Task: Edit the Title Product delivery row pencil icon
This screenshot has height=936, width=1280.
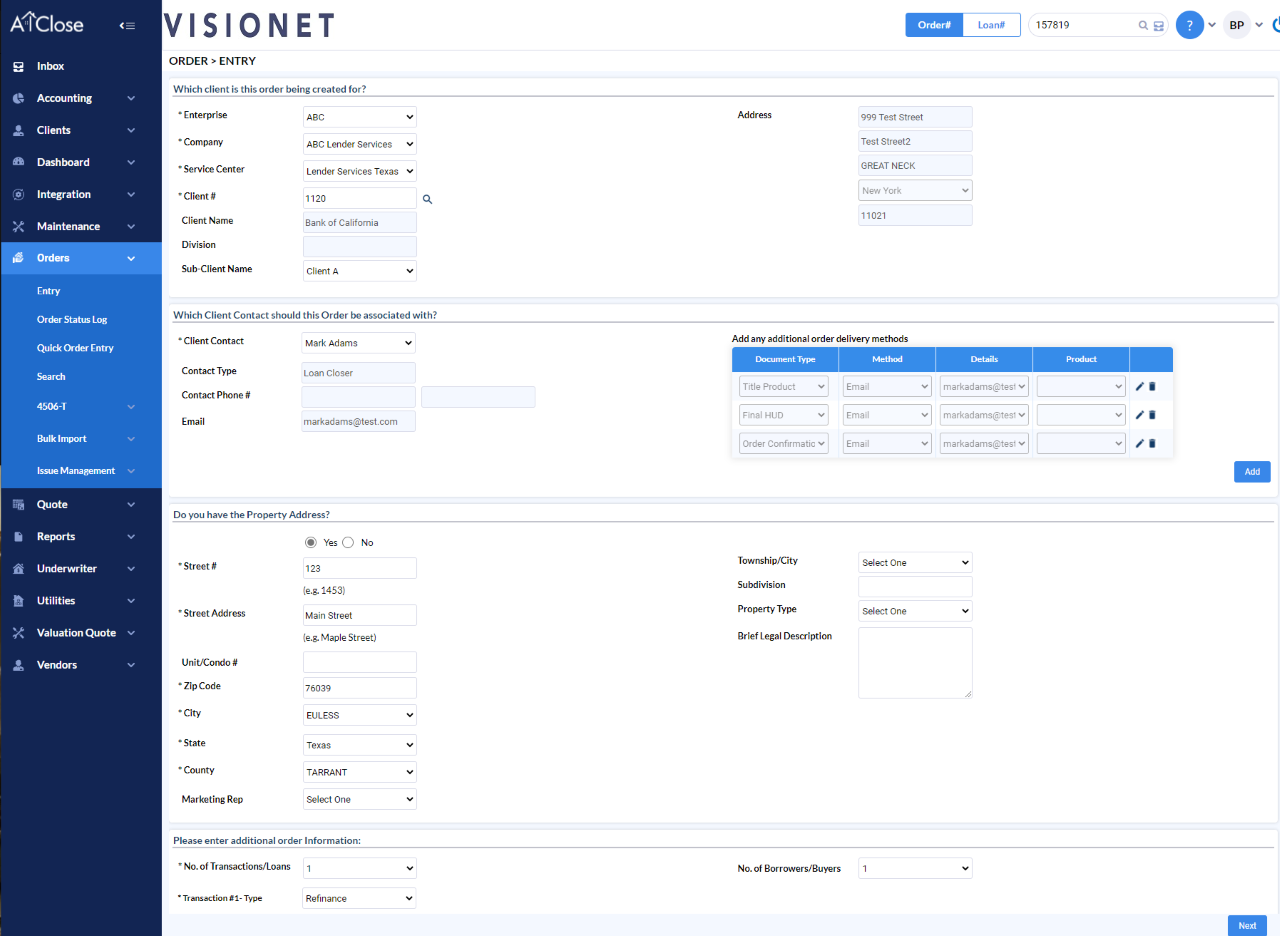Action: pos(1142,386)
